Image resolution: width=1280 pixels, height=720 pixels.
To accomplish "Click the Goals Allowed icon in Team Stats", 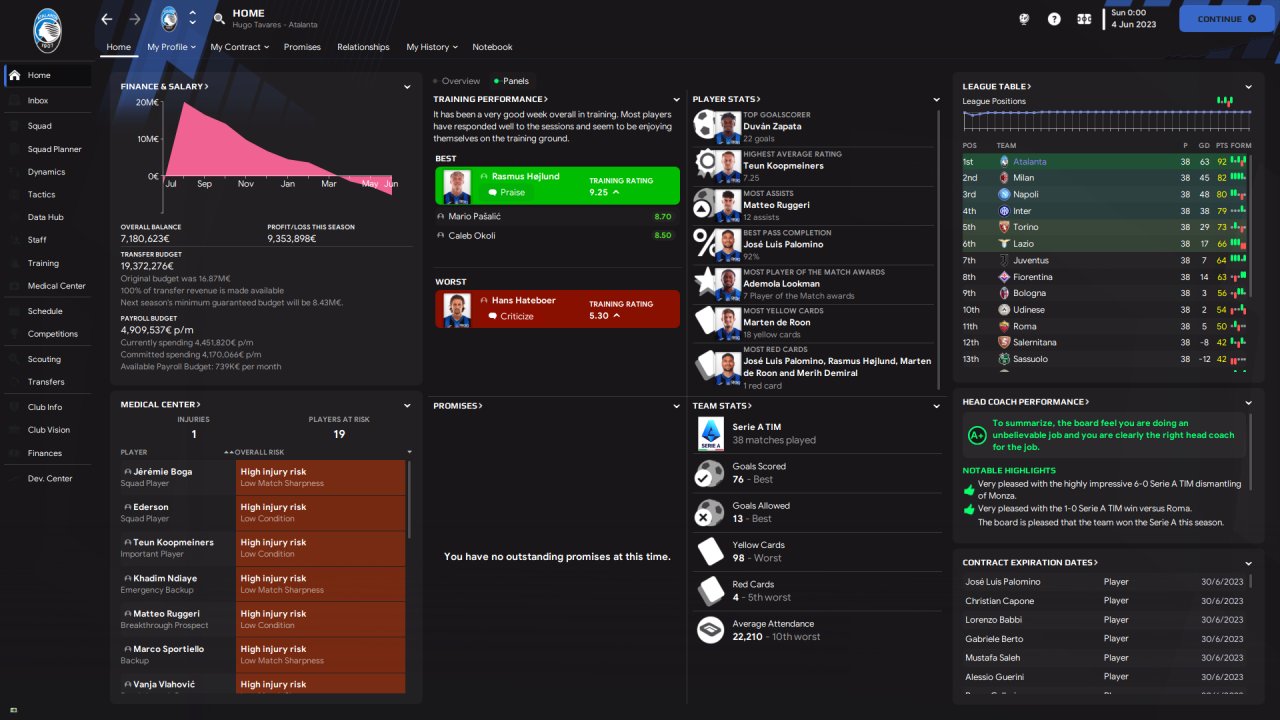I will click(709, 512).
